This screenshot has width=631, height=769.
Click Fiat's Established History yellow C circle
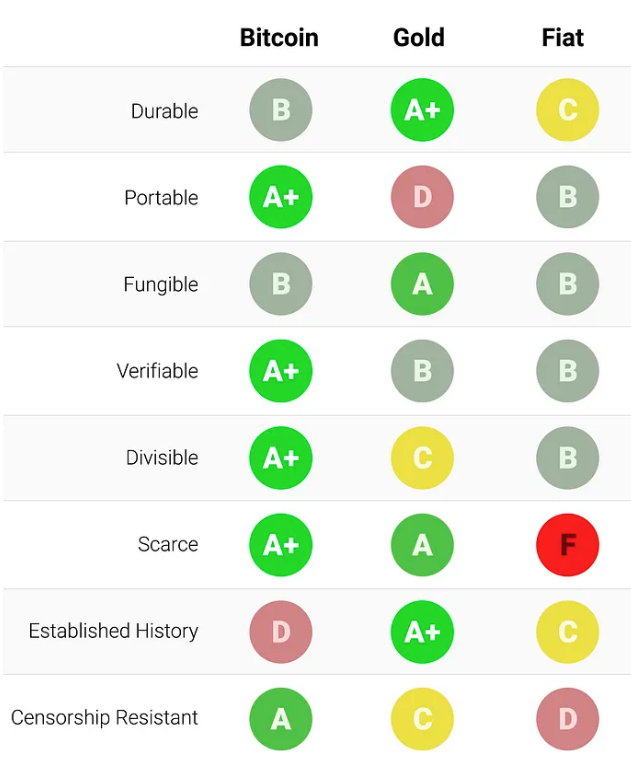[567, 632]
